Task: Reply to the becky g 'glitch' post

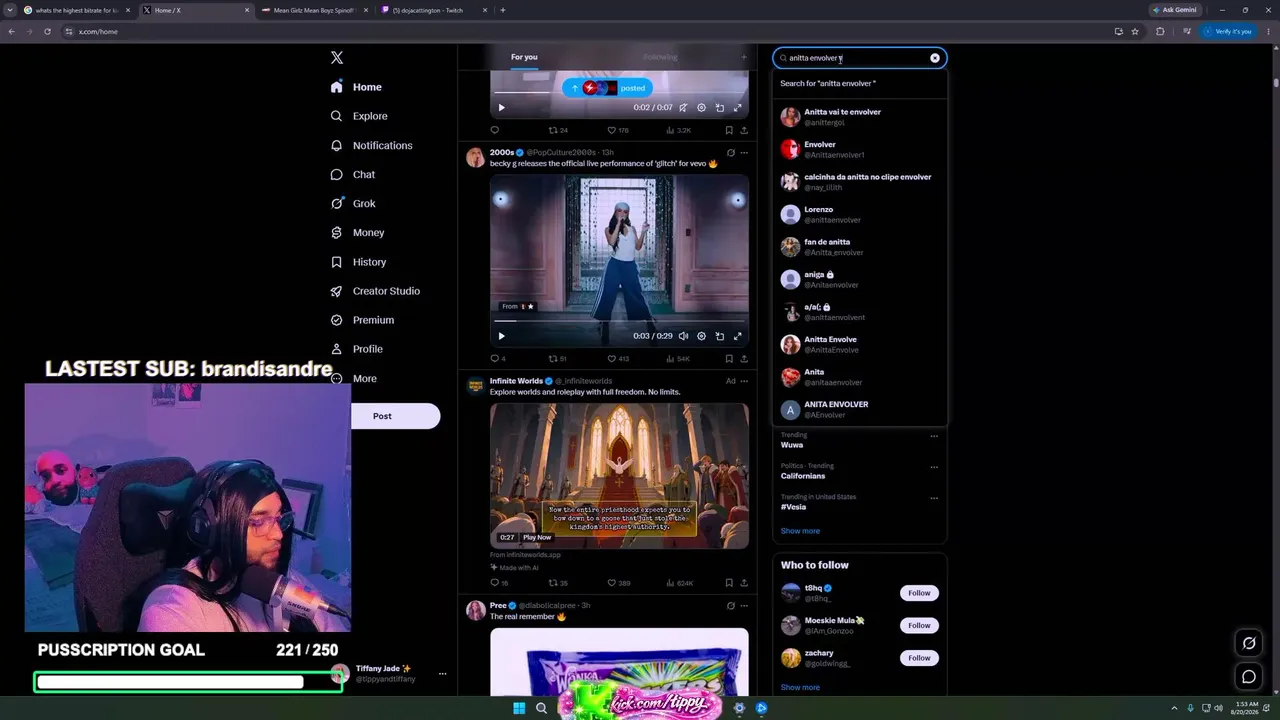Action: pyautogui.click(x=497, y=358)
